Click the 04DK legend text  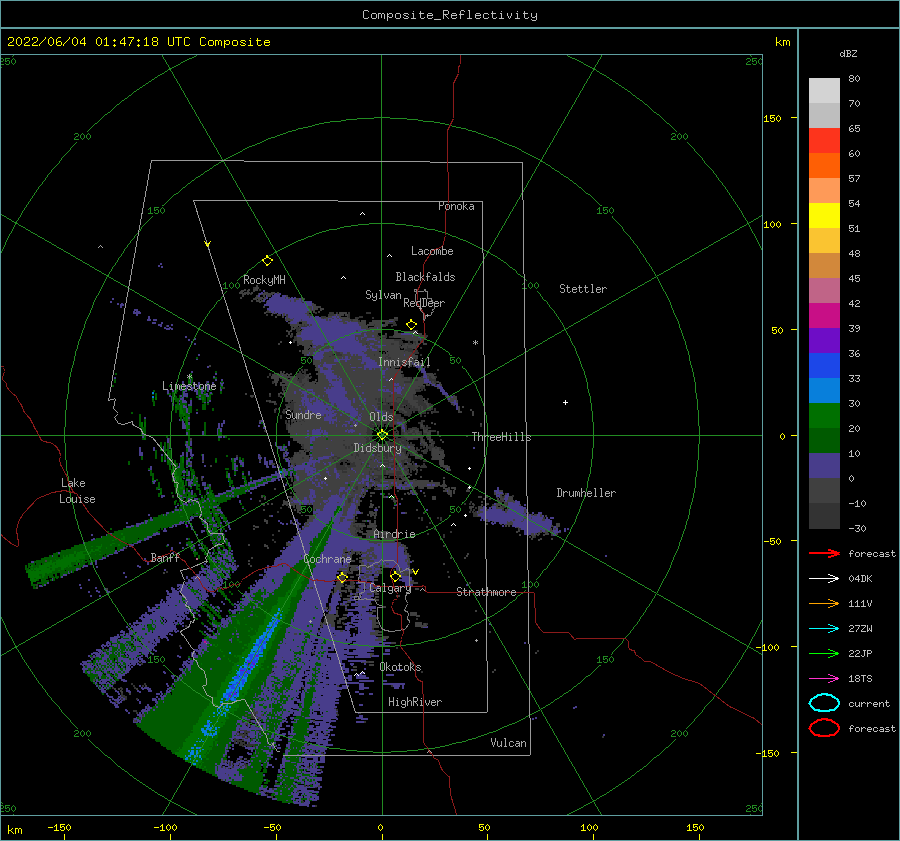(x=860, y=579)
